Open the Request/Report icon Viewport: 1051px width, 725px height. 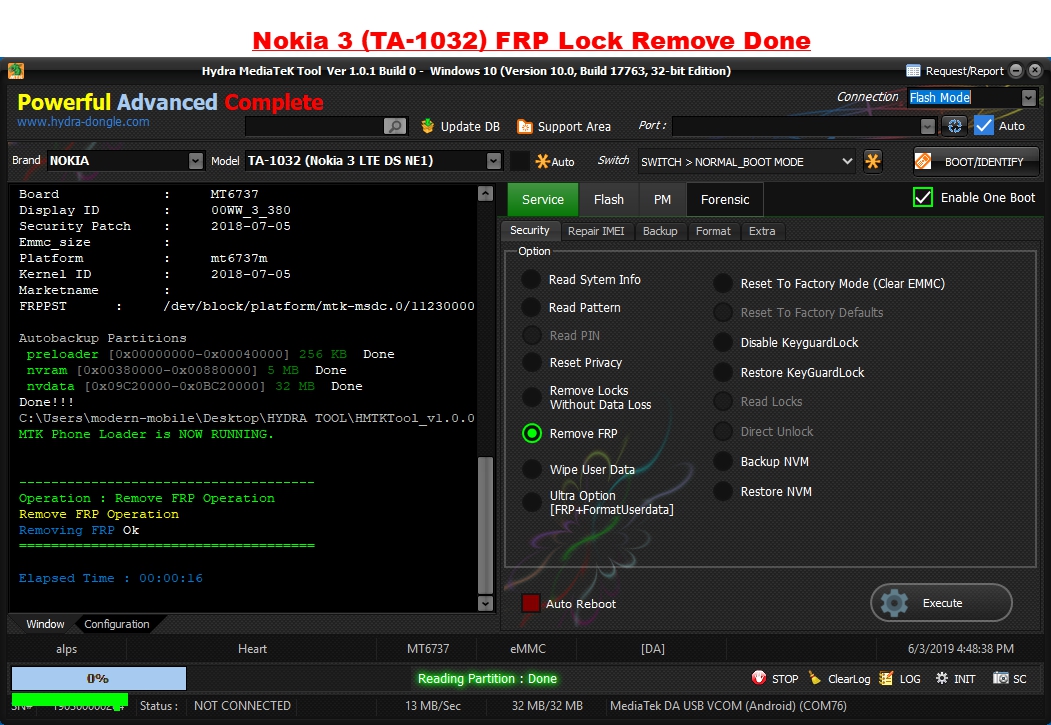[913, 71]
